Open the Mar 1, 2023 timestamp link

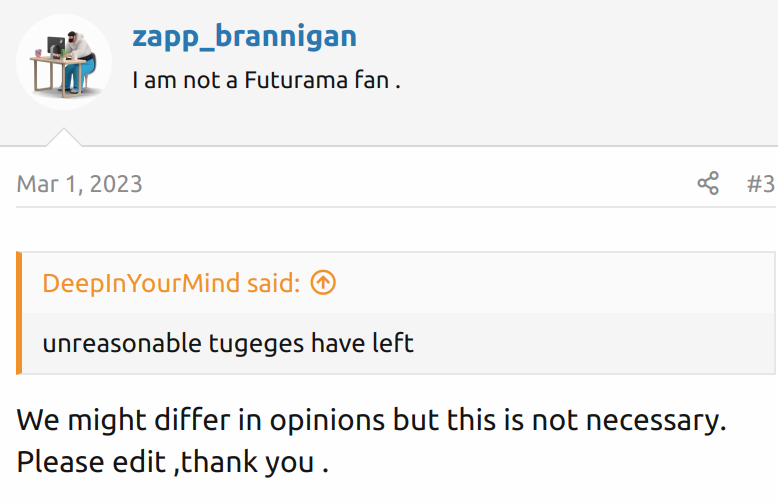(x=80, y=184)
